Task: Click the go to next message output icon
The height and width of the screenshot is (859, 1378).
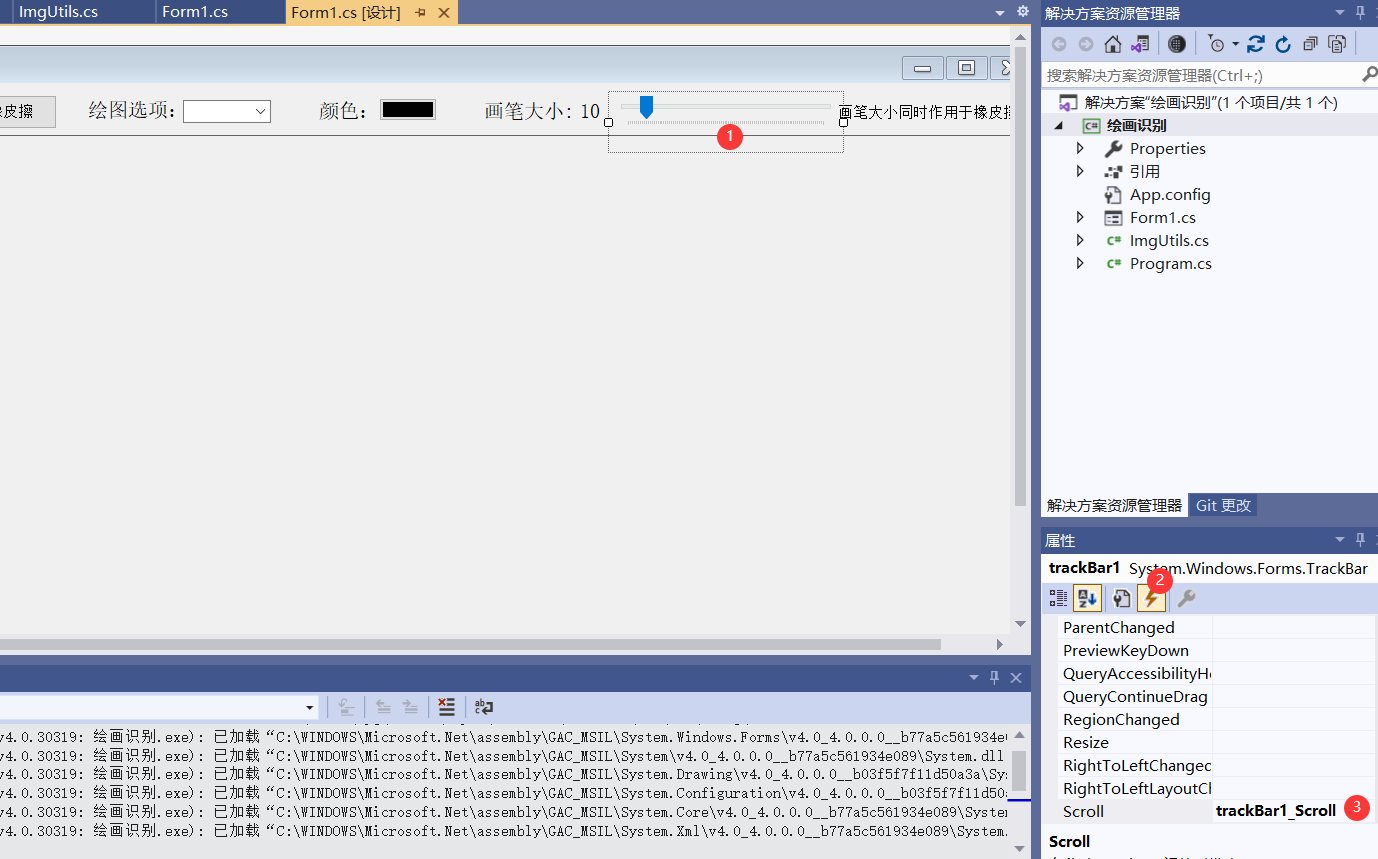Action: [x=410, y=707]
